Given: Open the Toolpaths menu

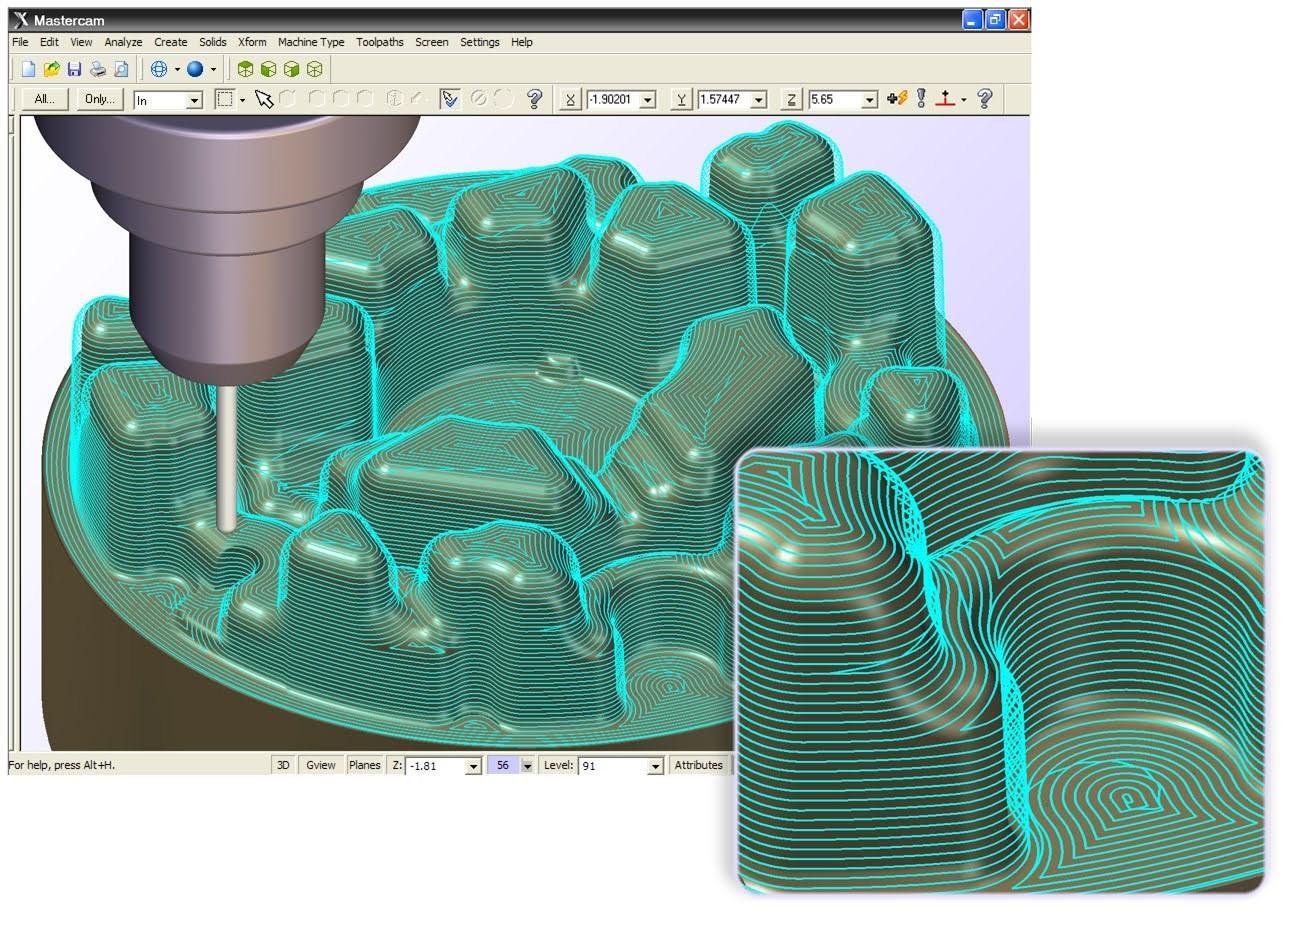Looking at the screenshot, I should tap(379, 42).
